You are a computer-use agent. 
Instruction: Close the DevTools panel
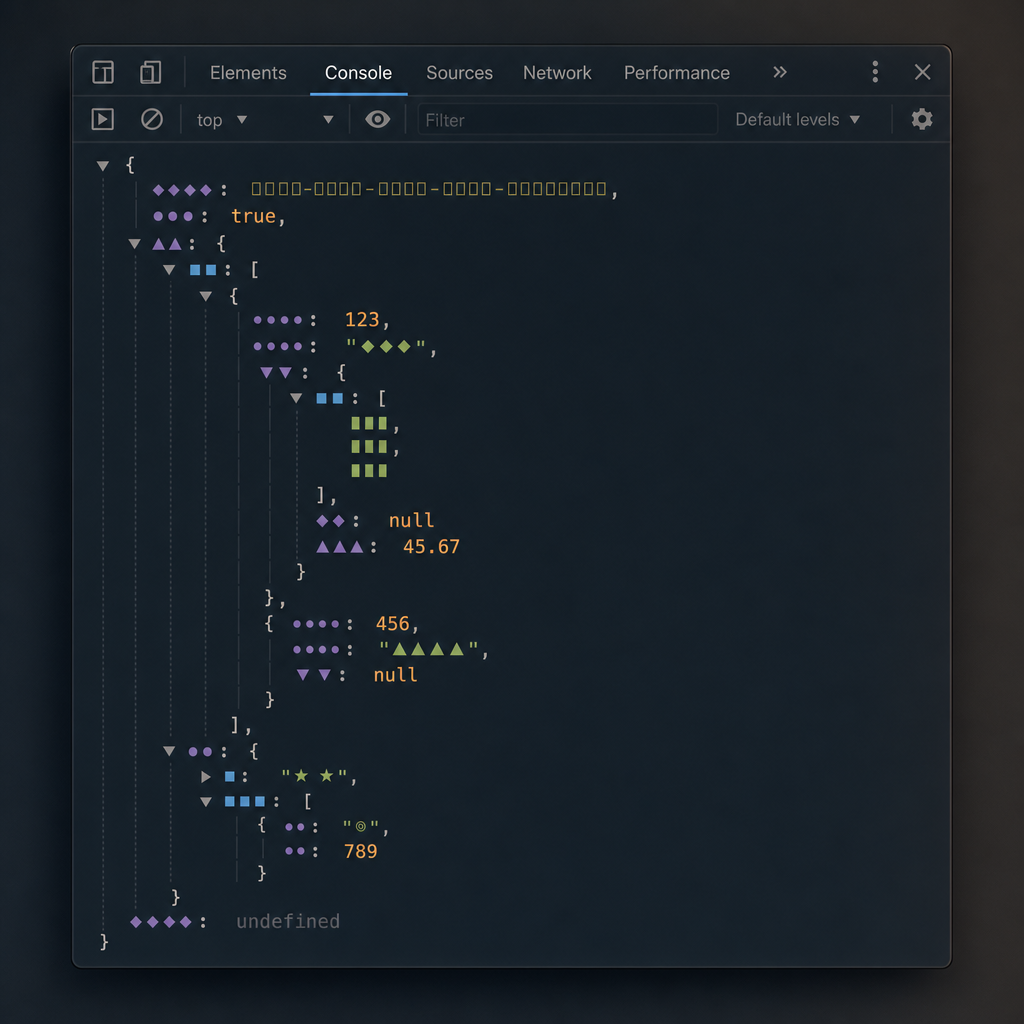(922, 72)
